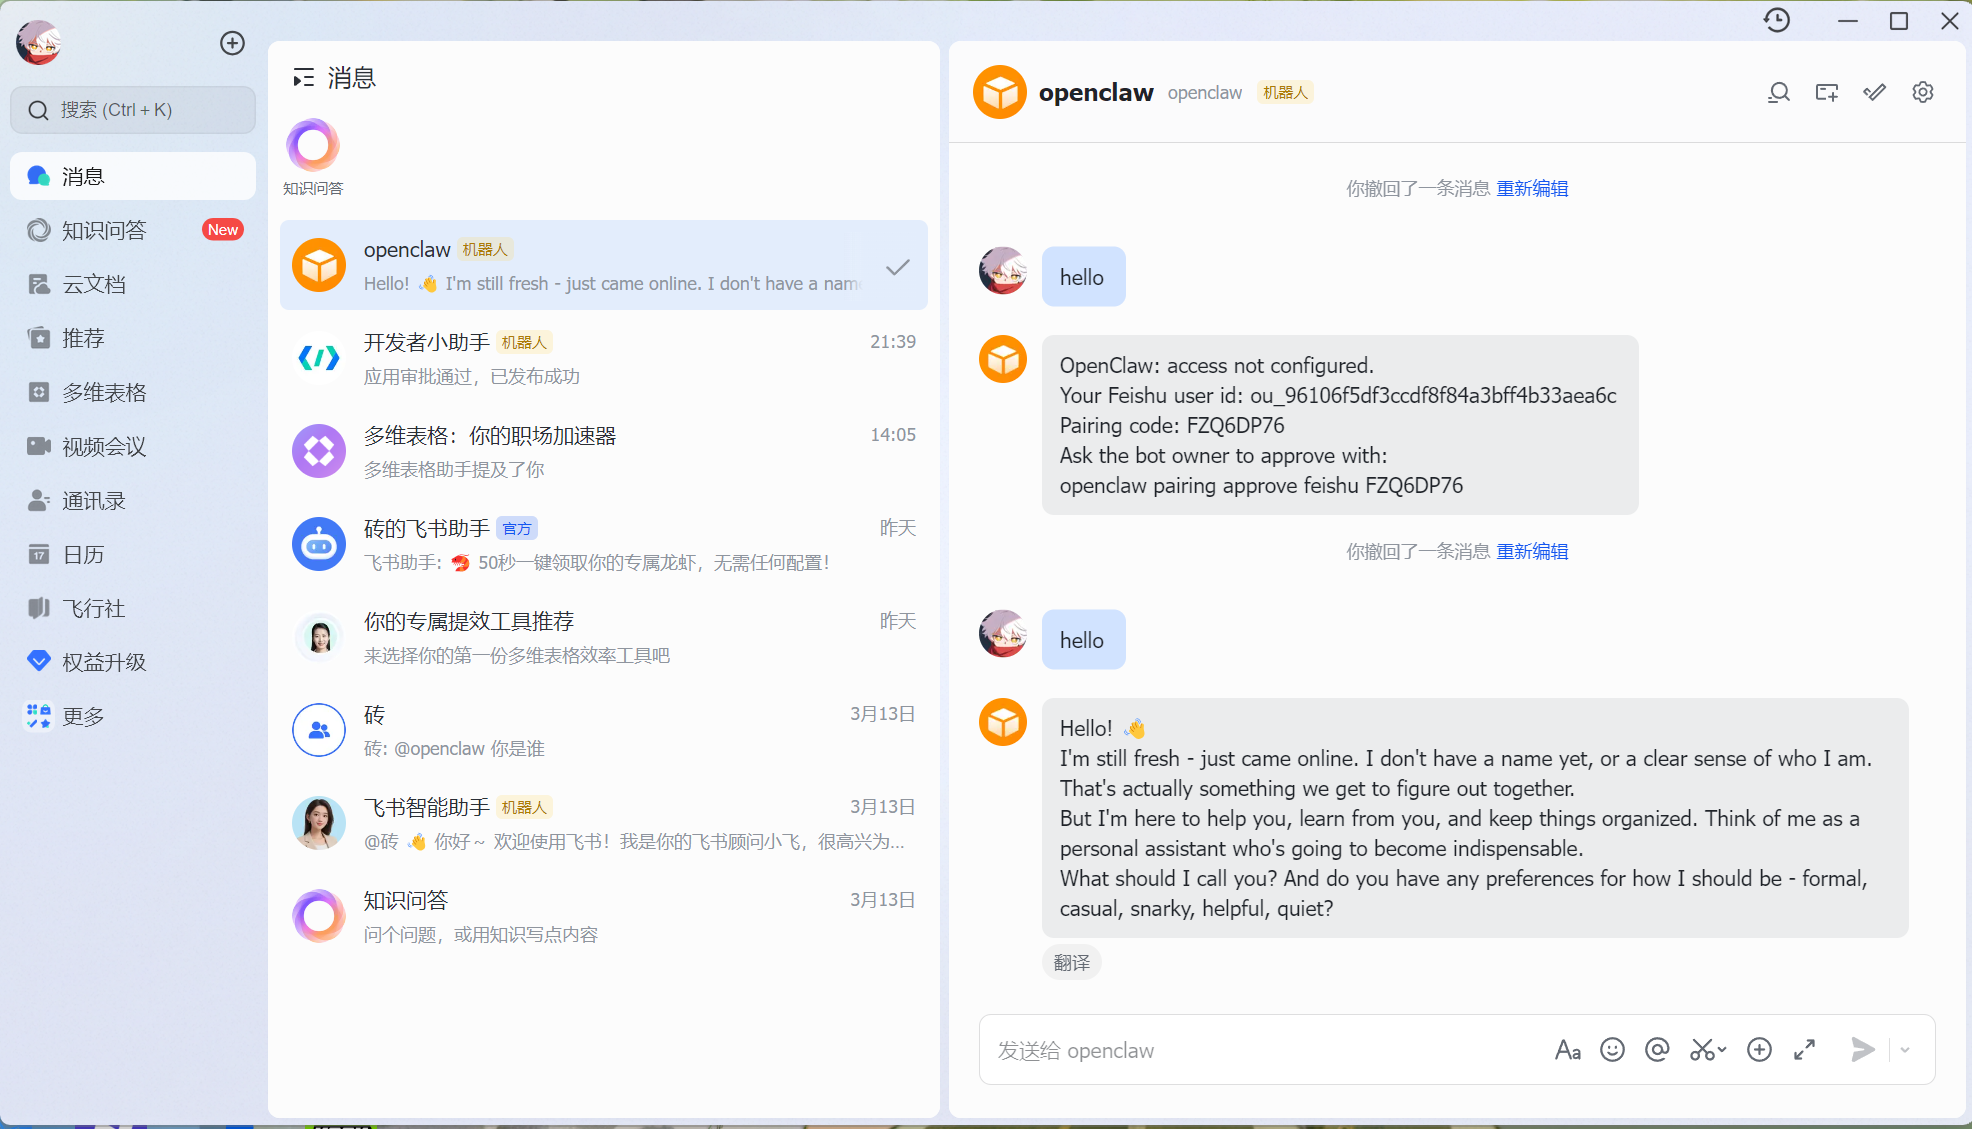Click the add-to-group icon in chat header

[x=1827, y=93]
